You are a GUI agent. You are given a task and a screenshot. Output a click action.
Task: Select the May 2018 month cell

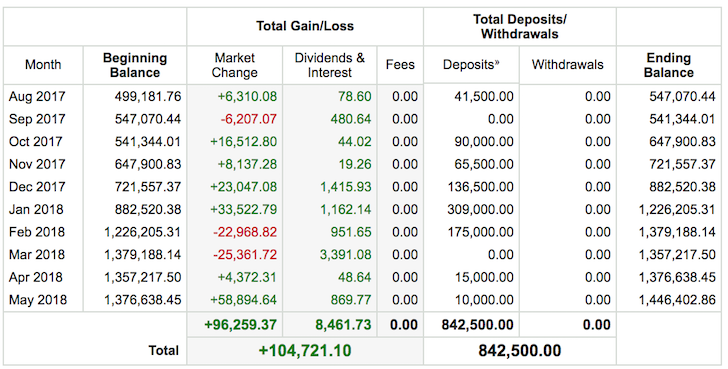[38, 300]
